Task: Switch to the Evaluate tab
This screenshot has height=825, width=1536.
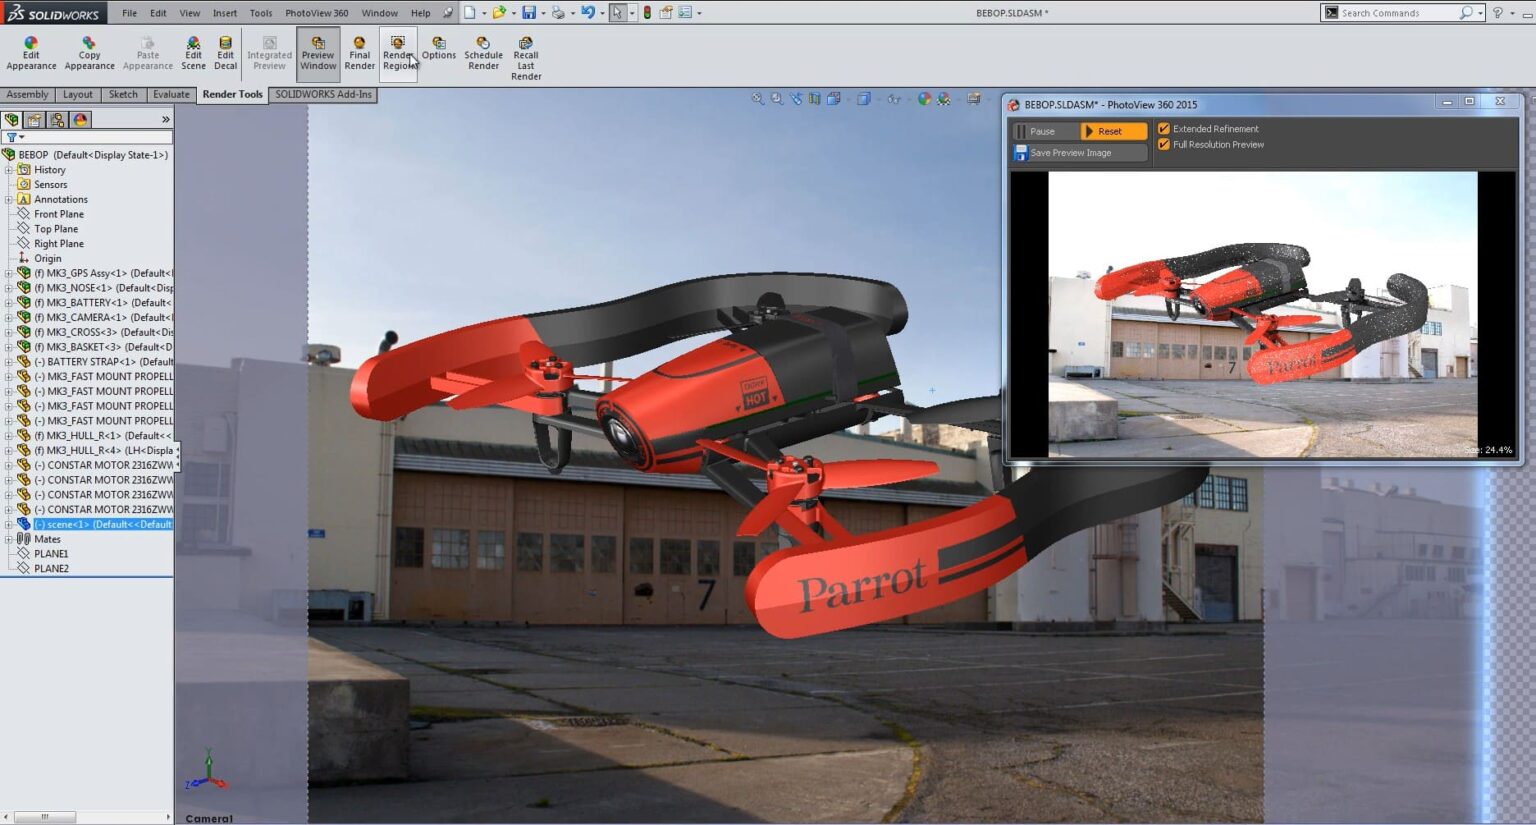Action: click(171, 95)
